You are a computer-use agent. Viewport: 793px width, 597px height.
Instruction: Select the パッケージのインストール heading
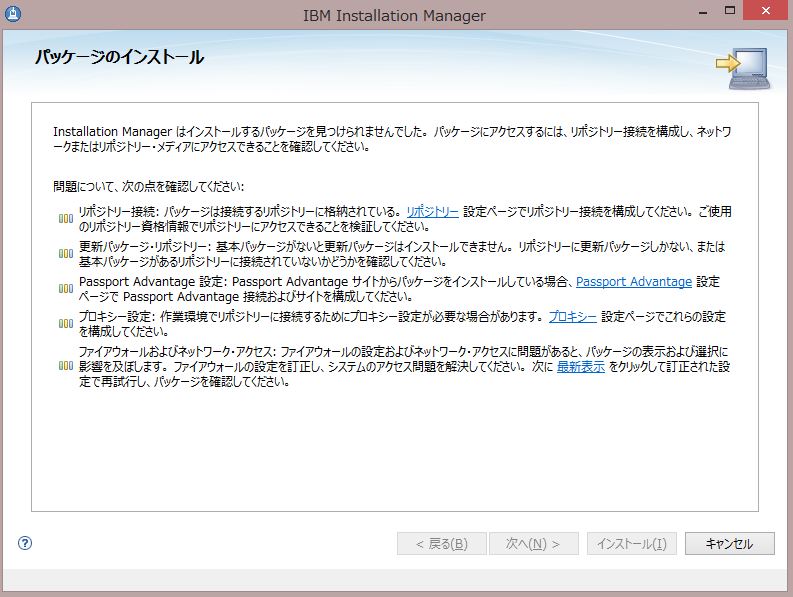pos(119,57)
